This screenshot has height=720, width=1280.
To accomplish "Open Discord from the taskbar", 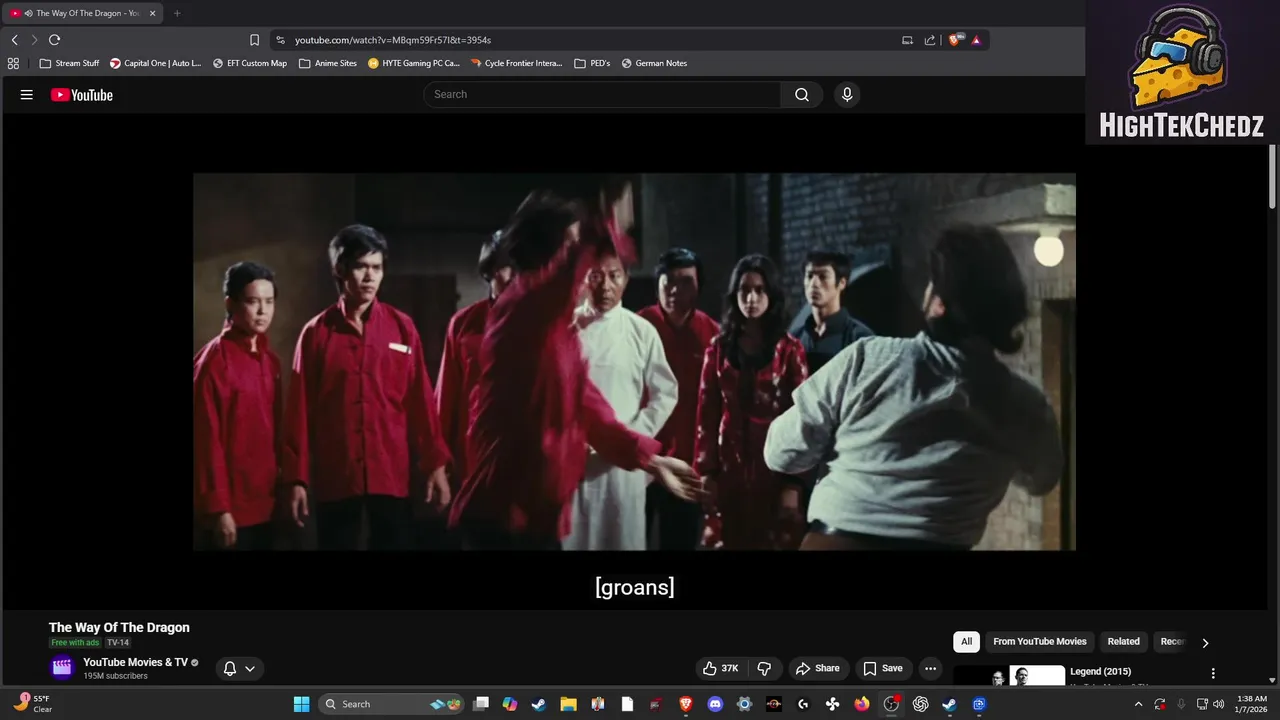I will pos(715,704).
